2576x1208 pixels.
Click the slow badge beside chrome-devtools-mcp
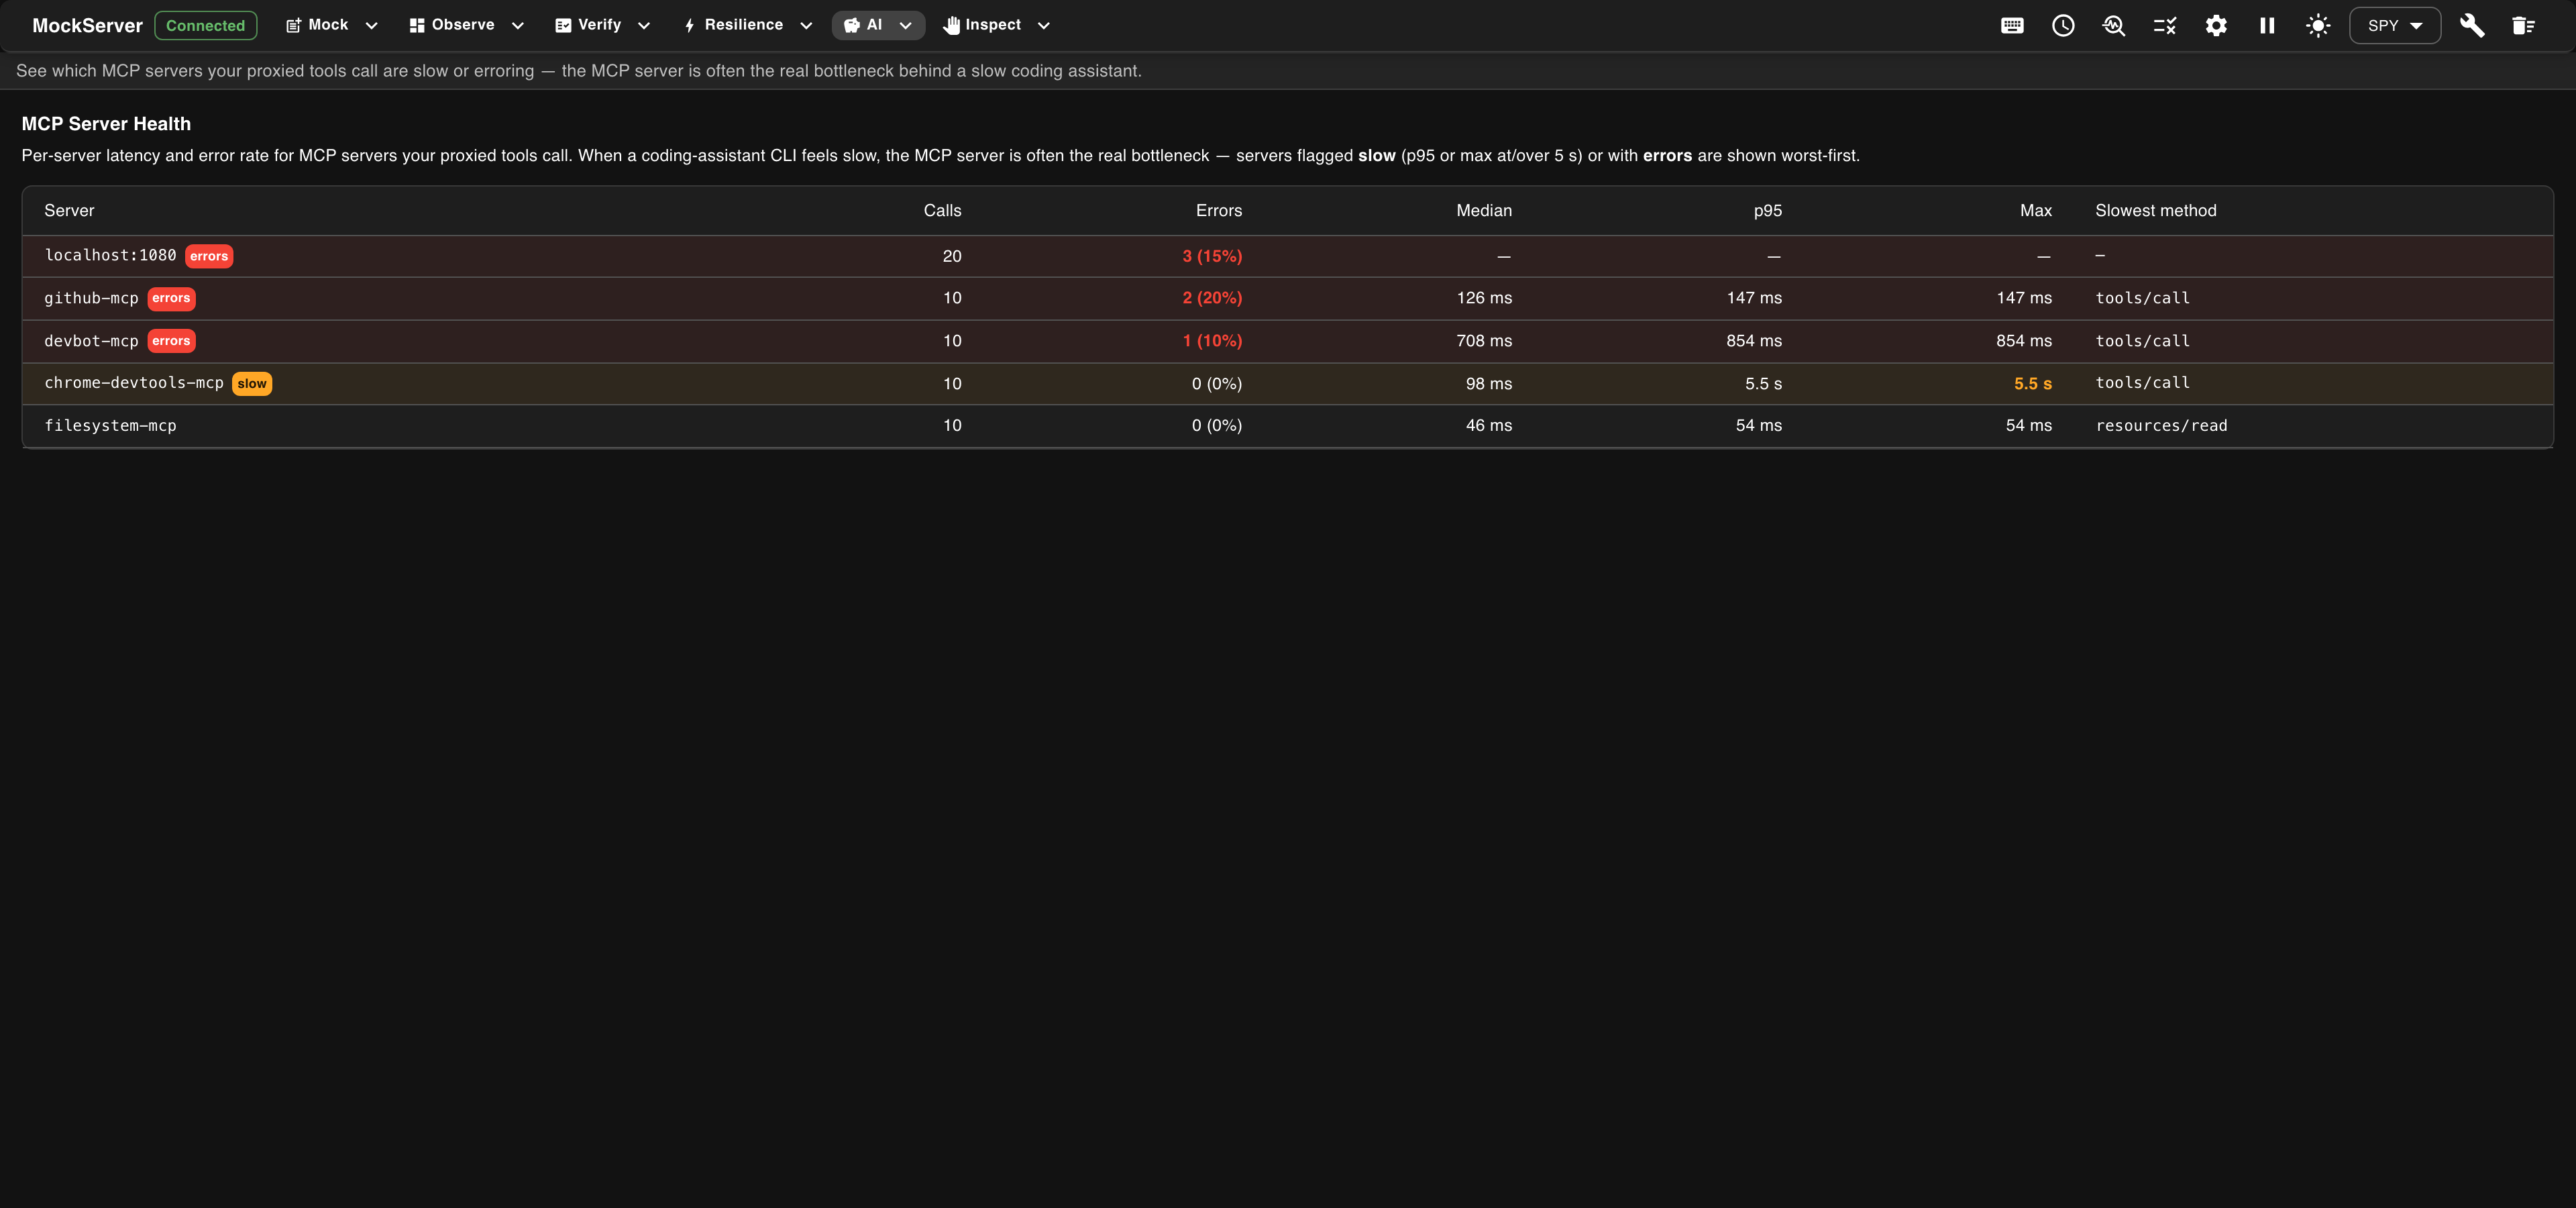(x=252, y=384)
